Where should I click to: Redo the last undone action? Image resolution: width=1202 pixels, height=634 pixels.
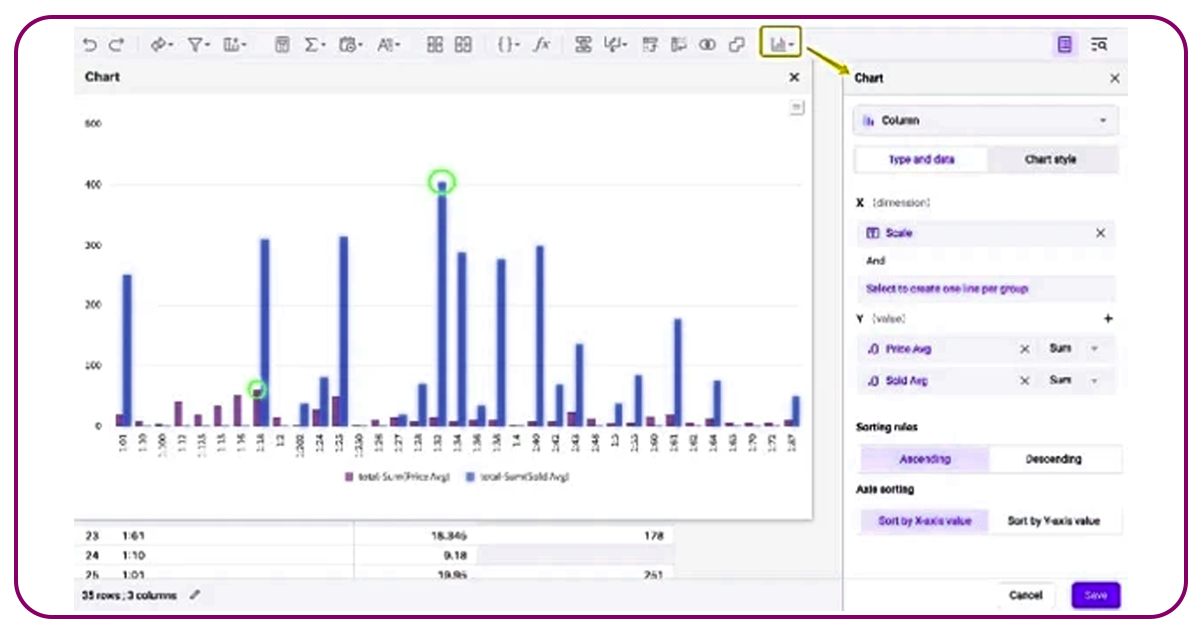pos(116,44)
